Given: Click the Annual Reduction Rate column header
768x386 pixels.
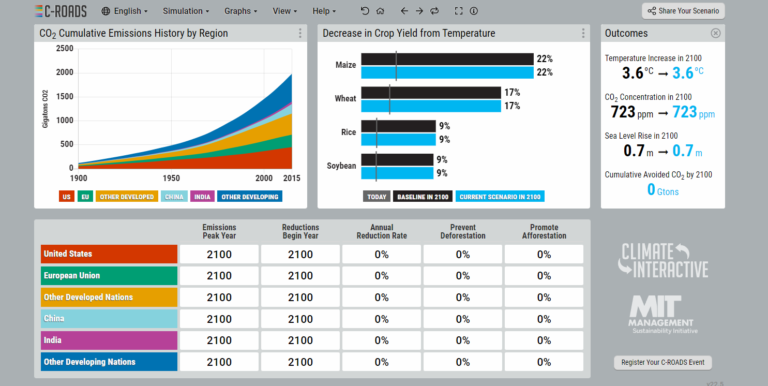Looking at the screenshot, I should point(382,231).
